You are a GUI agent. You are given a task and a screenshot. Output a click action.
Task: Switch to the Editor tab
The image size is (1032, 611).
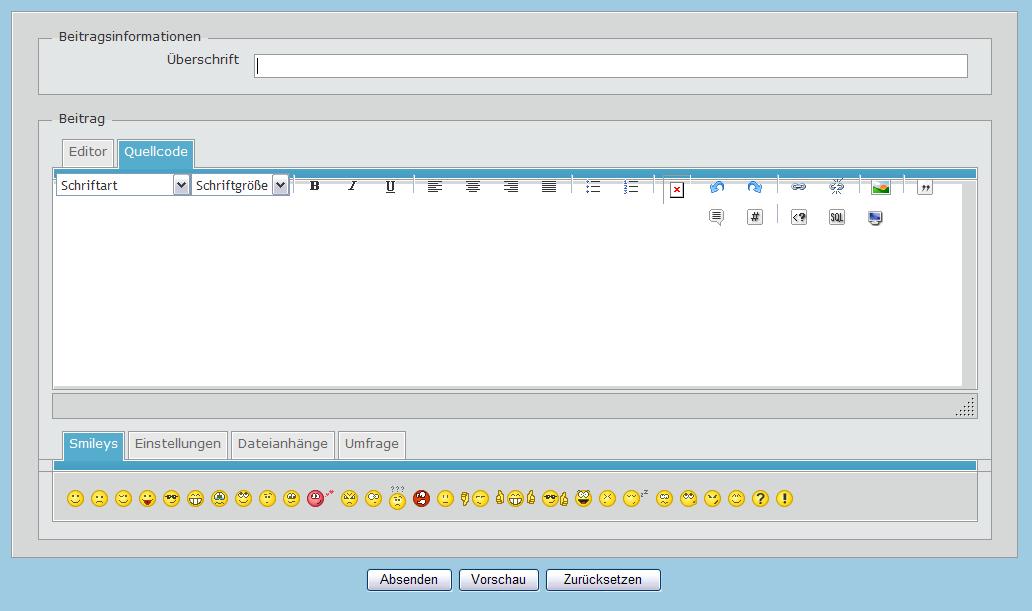click(88, 152)
